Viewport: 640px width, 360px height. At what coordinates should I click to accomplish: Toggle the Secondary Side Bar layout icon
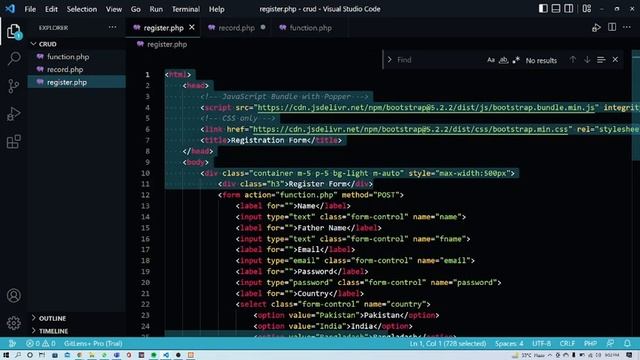568,9
